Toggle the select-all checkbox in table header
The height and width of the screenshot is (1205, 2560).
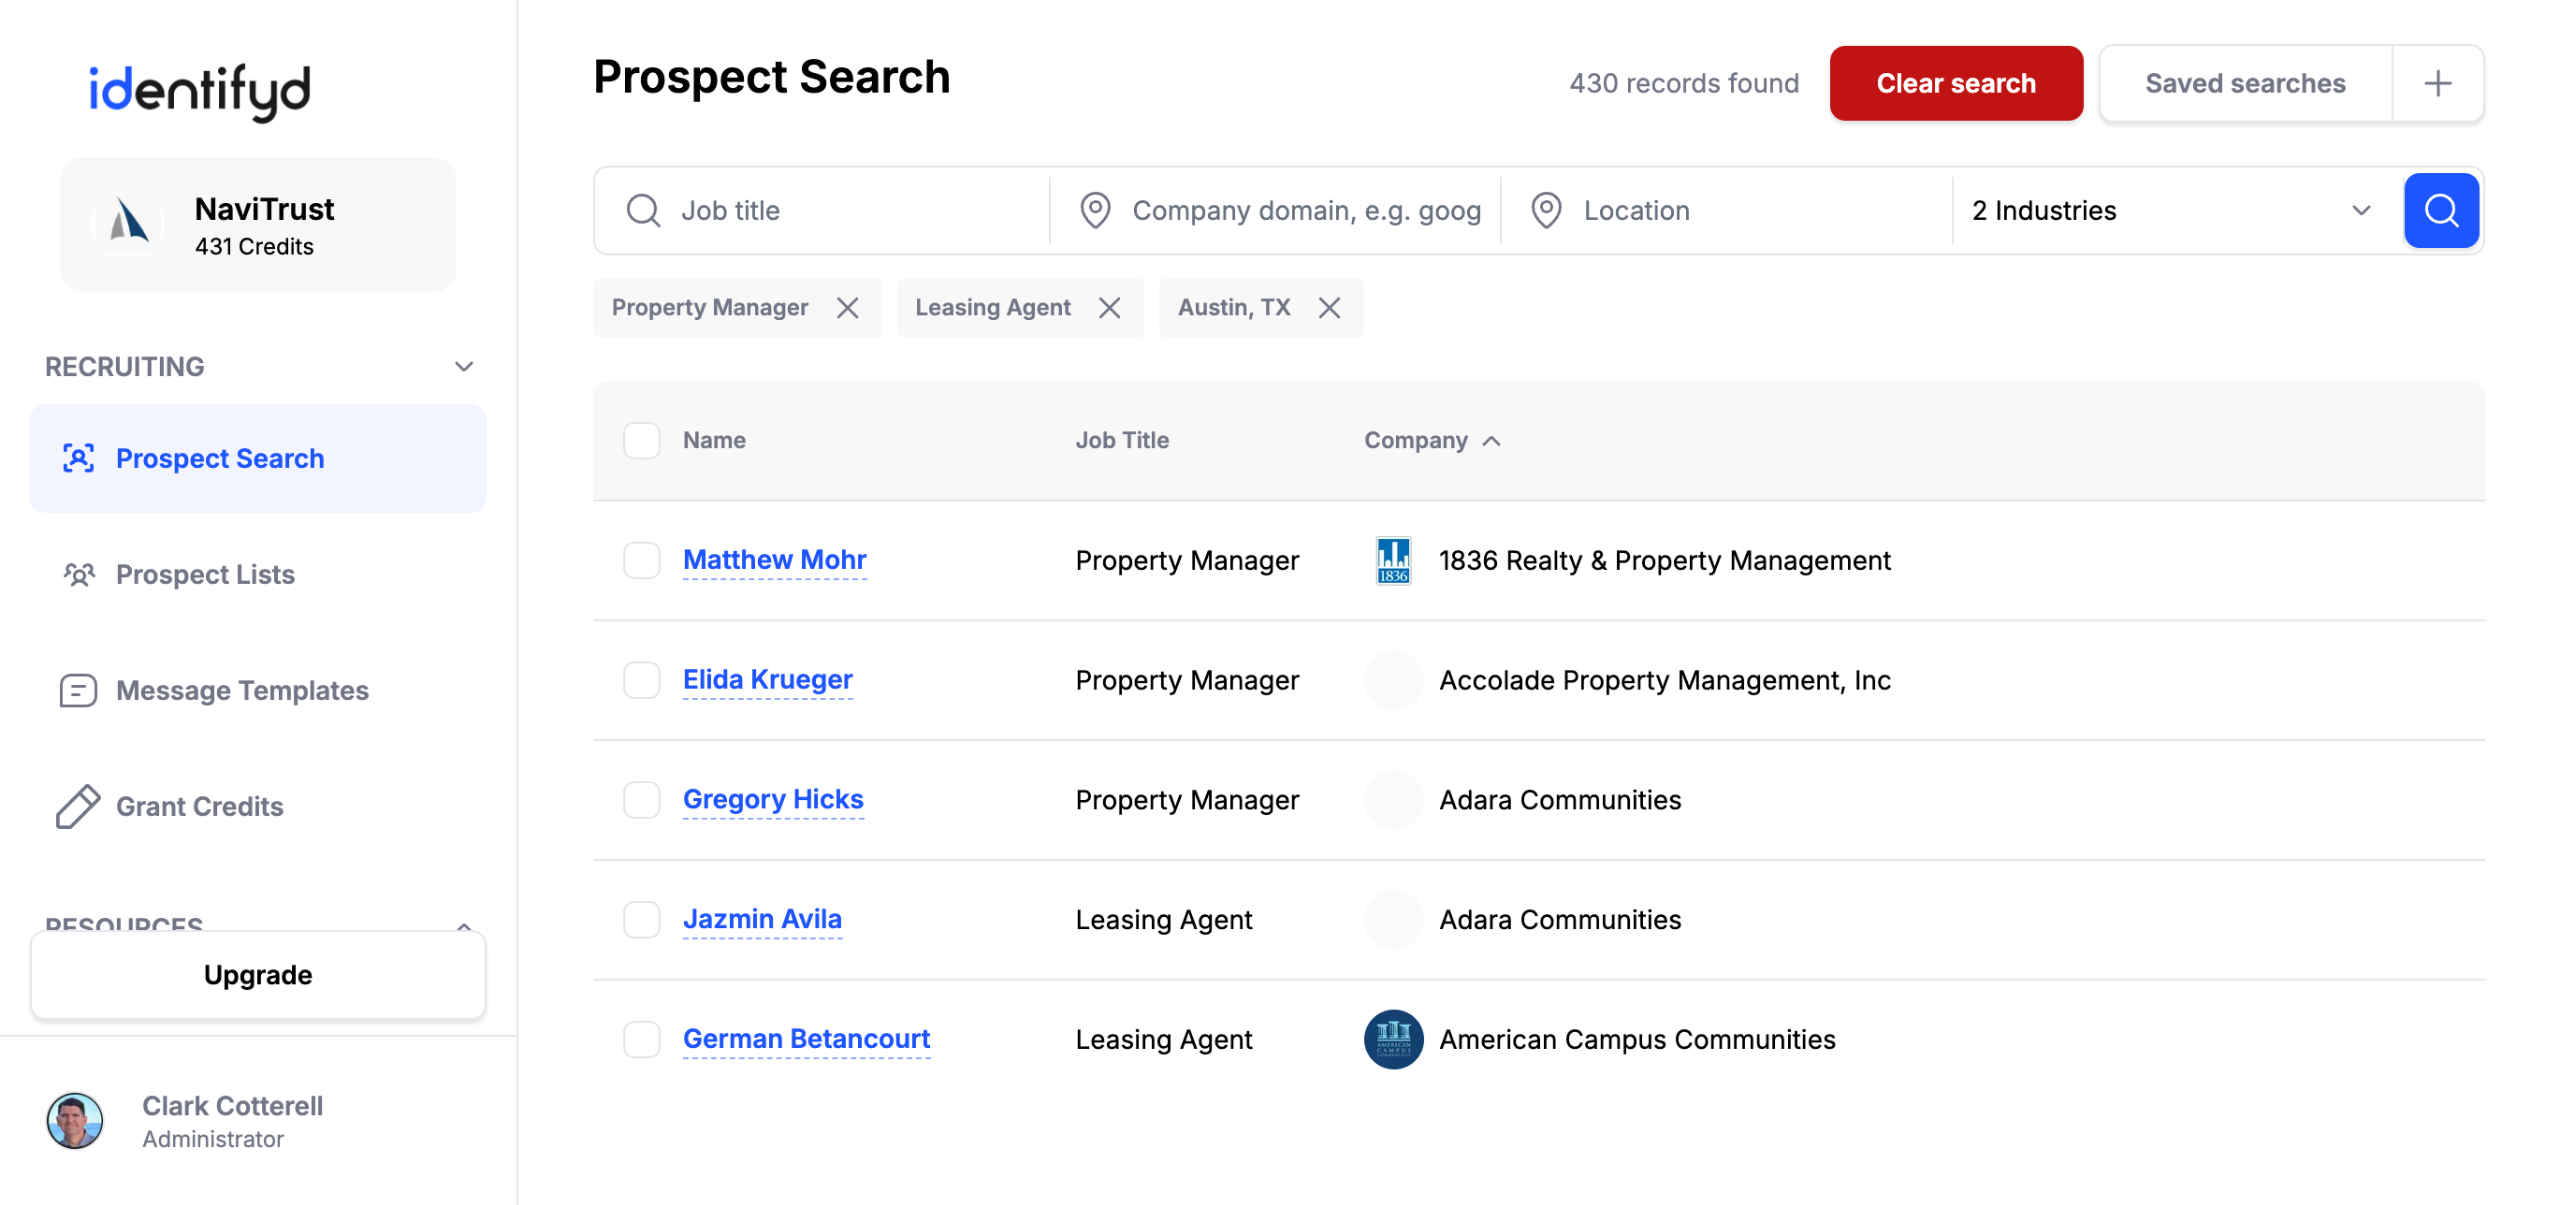[641, 440]
